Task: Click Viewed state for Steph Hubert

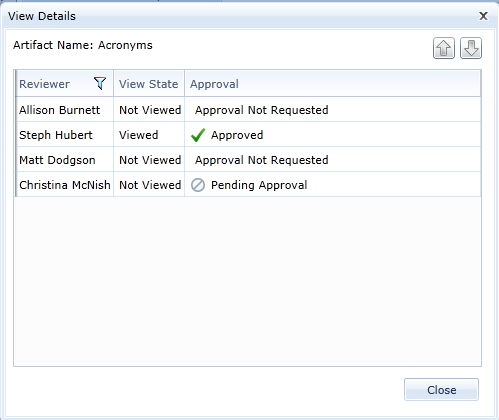Action: coord(139,135)
